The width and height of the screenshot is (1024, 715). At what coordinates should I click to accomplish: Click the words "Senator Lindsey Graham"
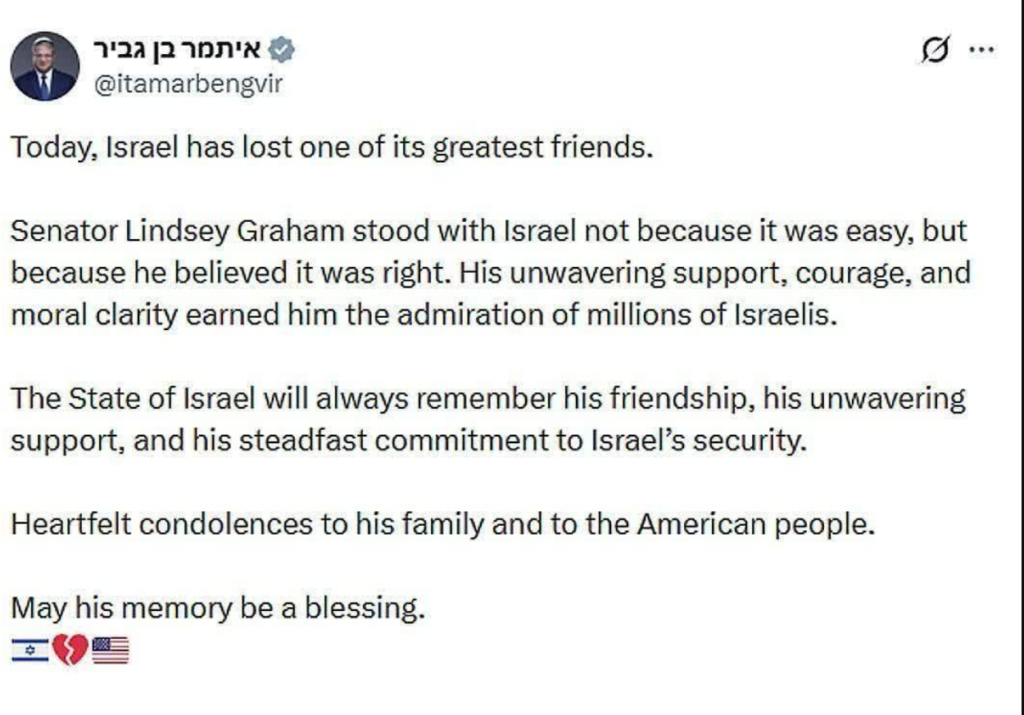coord(178,231)
